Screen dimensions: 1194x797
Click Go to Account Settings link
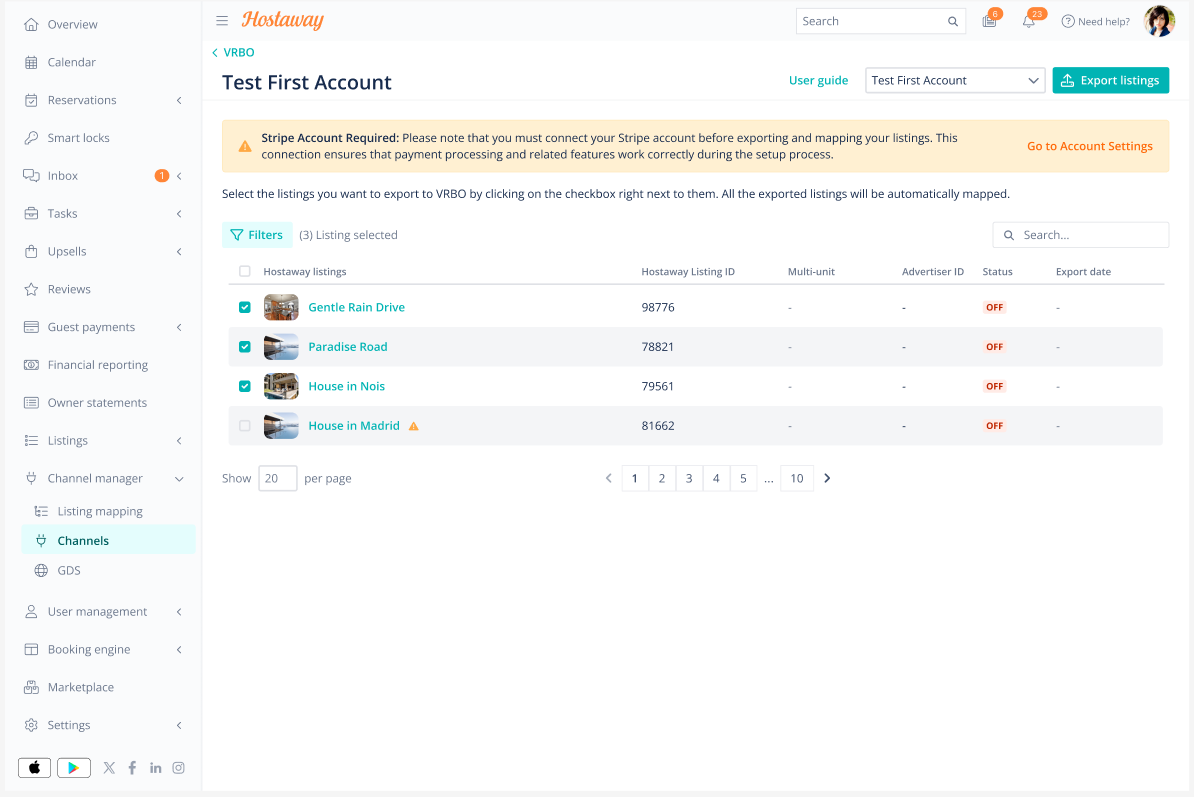(x=1089, y=146)
